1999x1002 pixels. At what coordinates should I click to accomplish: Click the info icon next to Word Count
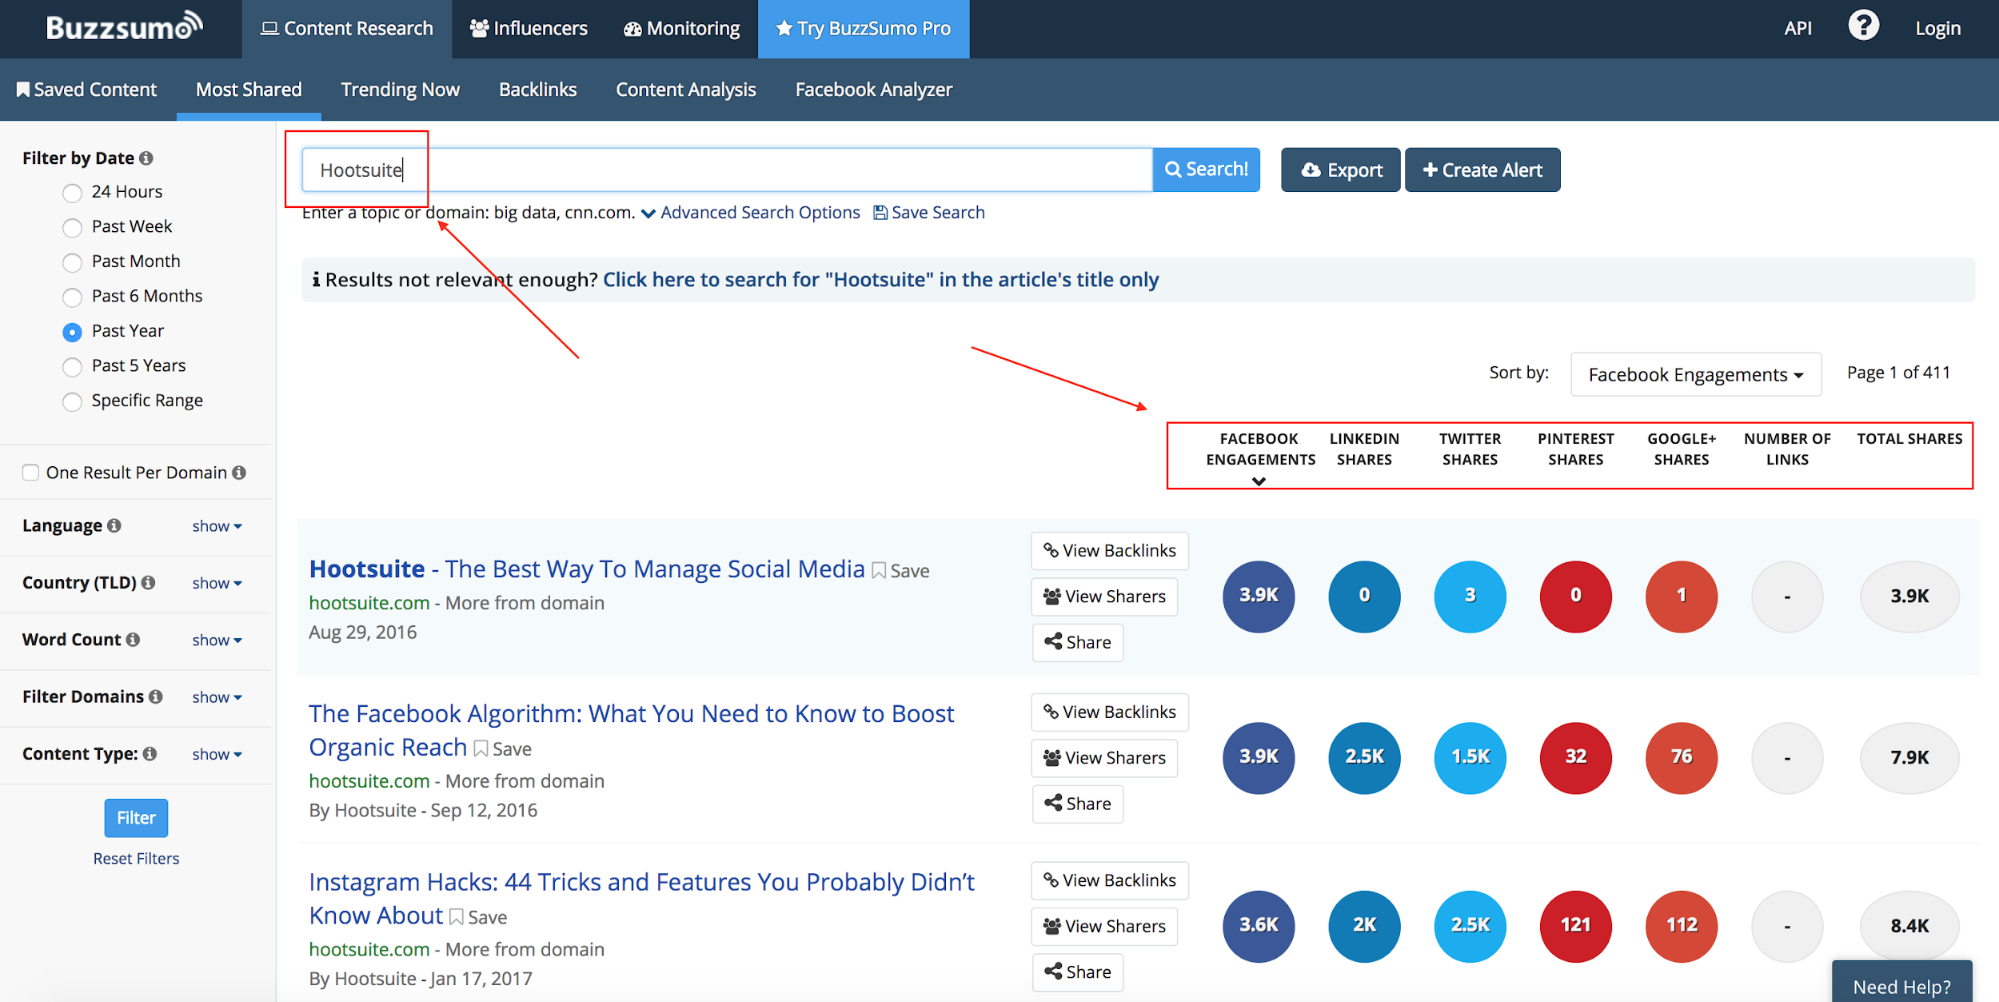click(x=133, y=639)
